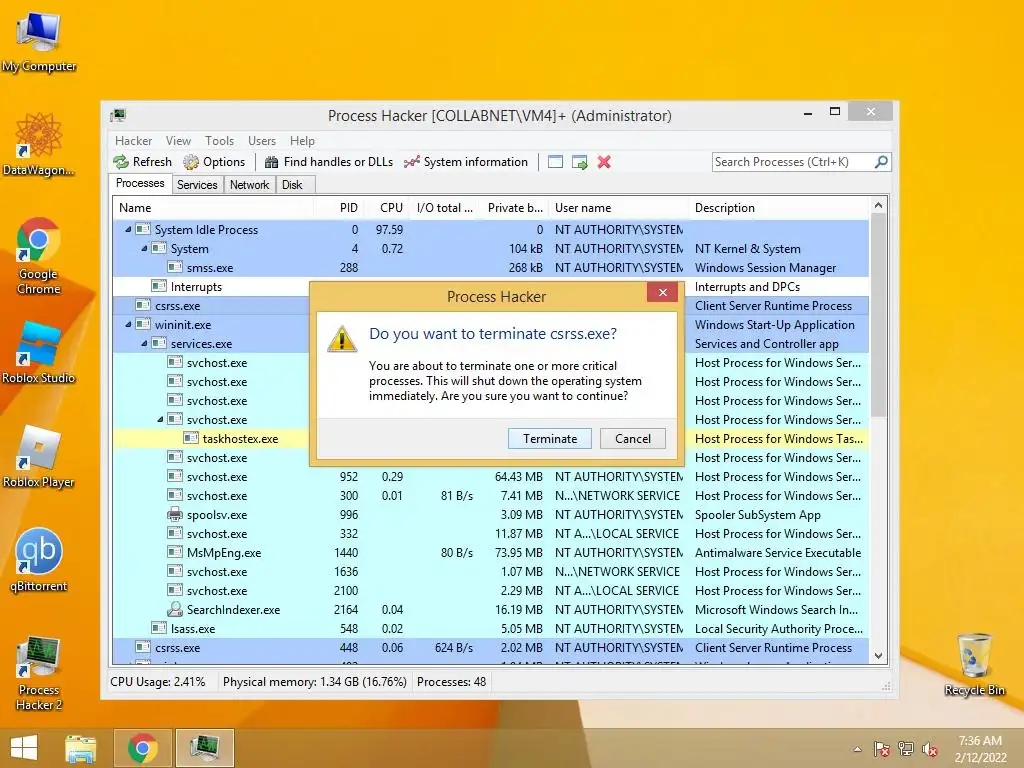Switch to the Network tab
The width and height of the screenshot is (1024, 768).
pyautogui.click(x=249, y=185)
